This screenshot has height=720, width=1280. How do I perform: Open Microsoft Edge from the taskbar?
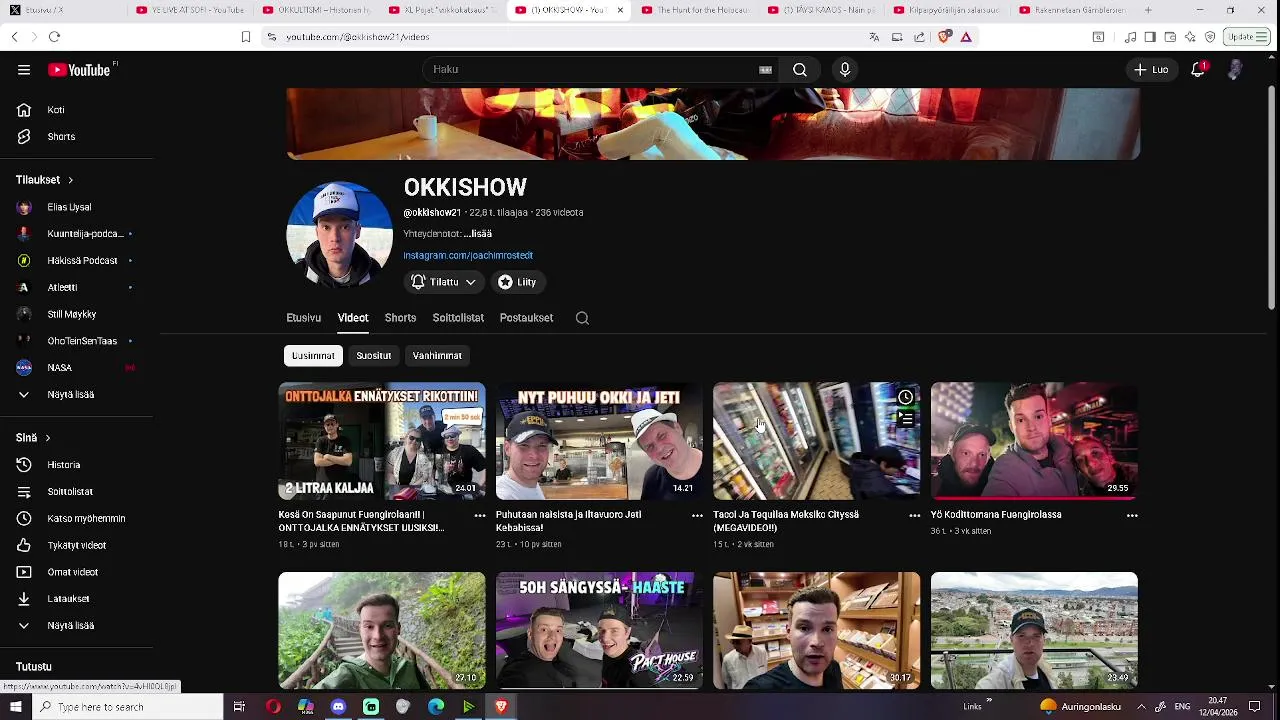436,707
